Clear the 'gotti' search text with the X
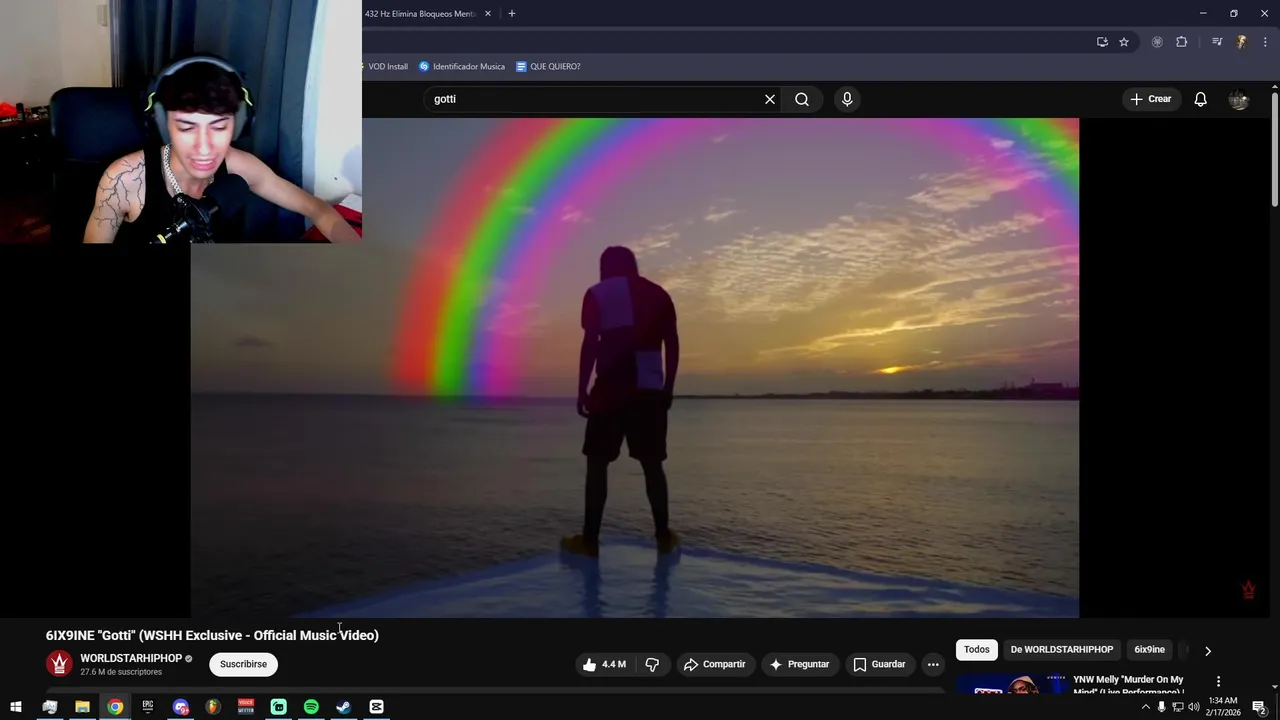The width and height of the screenshot is (1280, 720). [x=770, y=99]
